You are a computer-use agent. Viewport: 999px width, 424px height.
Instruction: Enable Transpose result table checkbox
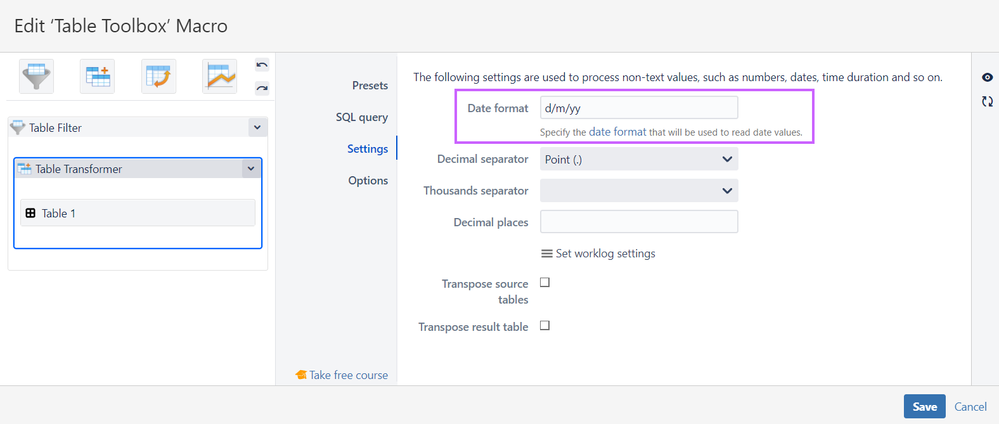point(545,326)
